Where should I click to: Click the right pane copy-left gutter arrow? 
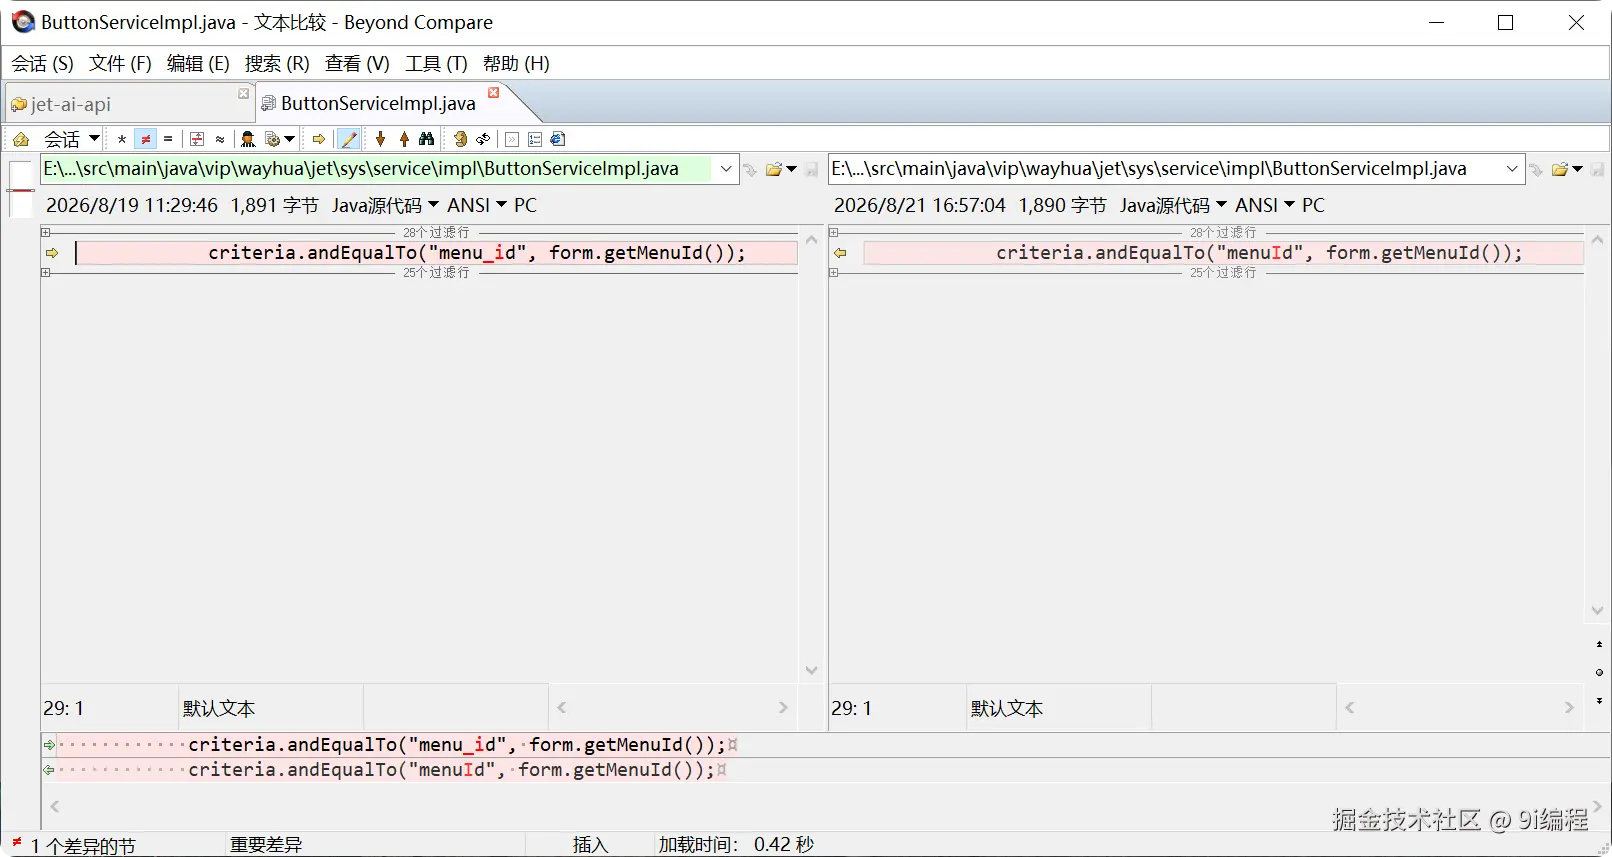(x=840, y=253)
